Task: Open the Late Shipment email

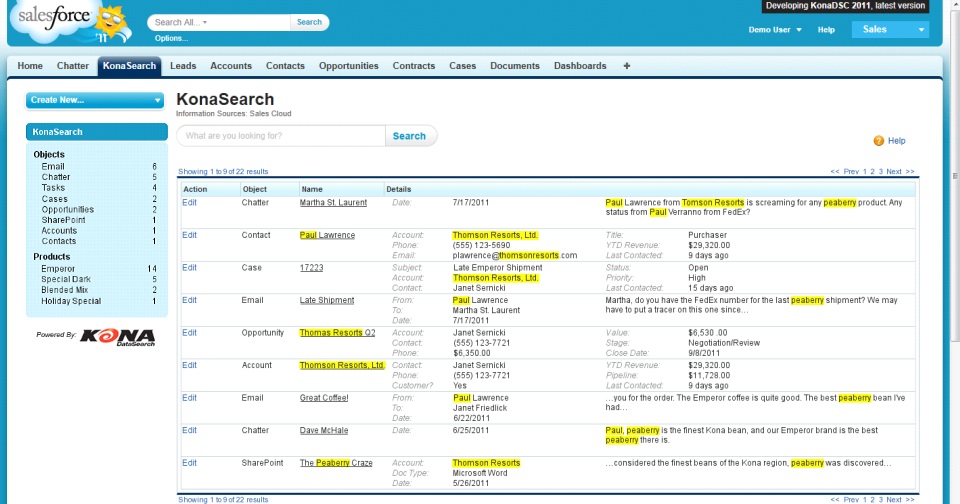Action: tap(327, 300)
